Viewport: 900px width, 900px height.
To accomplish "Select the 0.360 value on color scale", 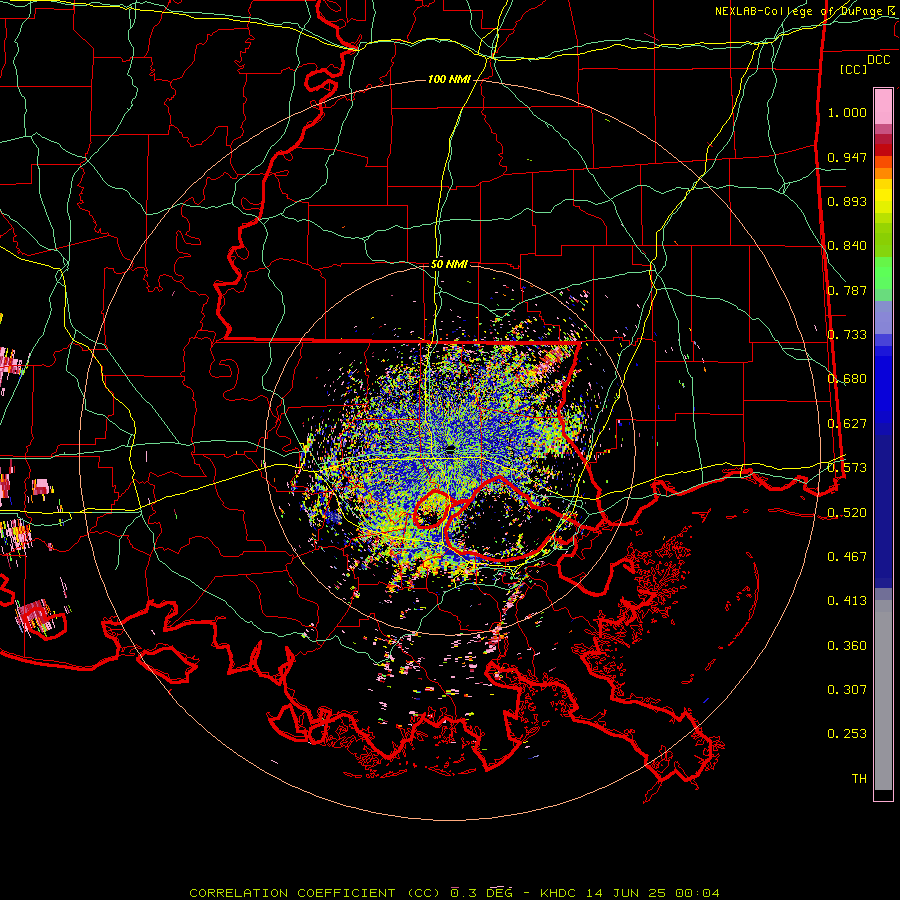I will pyautogui.click(x=847, y=646).
